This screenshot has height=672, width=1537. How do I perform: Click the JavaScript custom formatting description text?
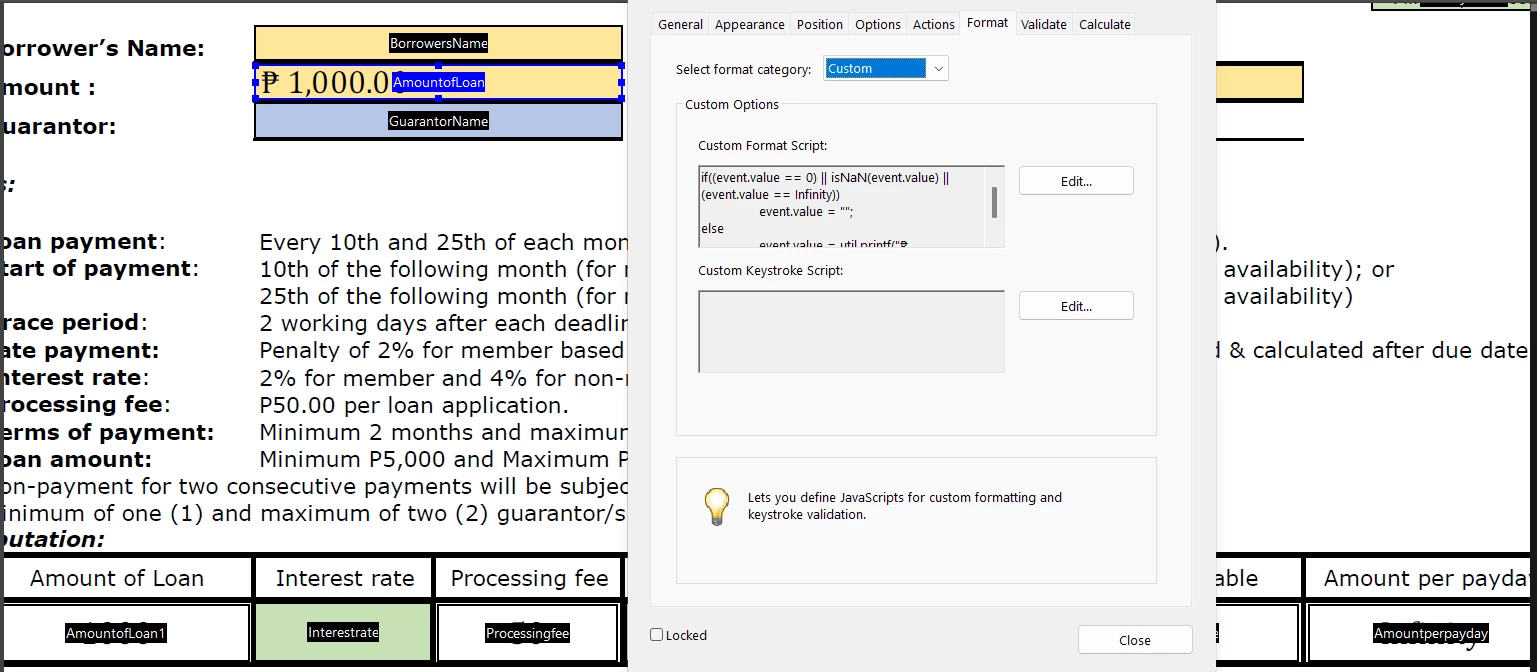(905, 506)
